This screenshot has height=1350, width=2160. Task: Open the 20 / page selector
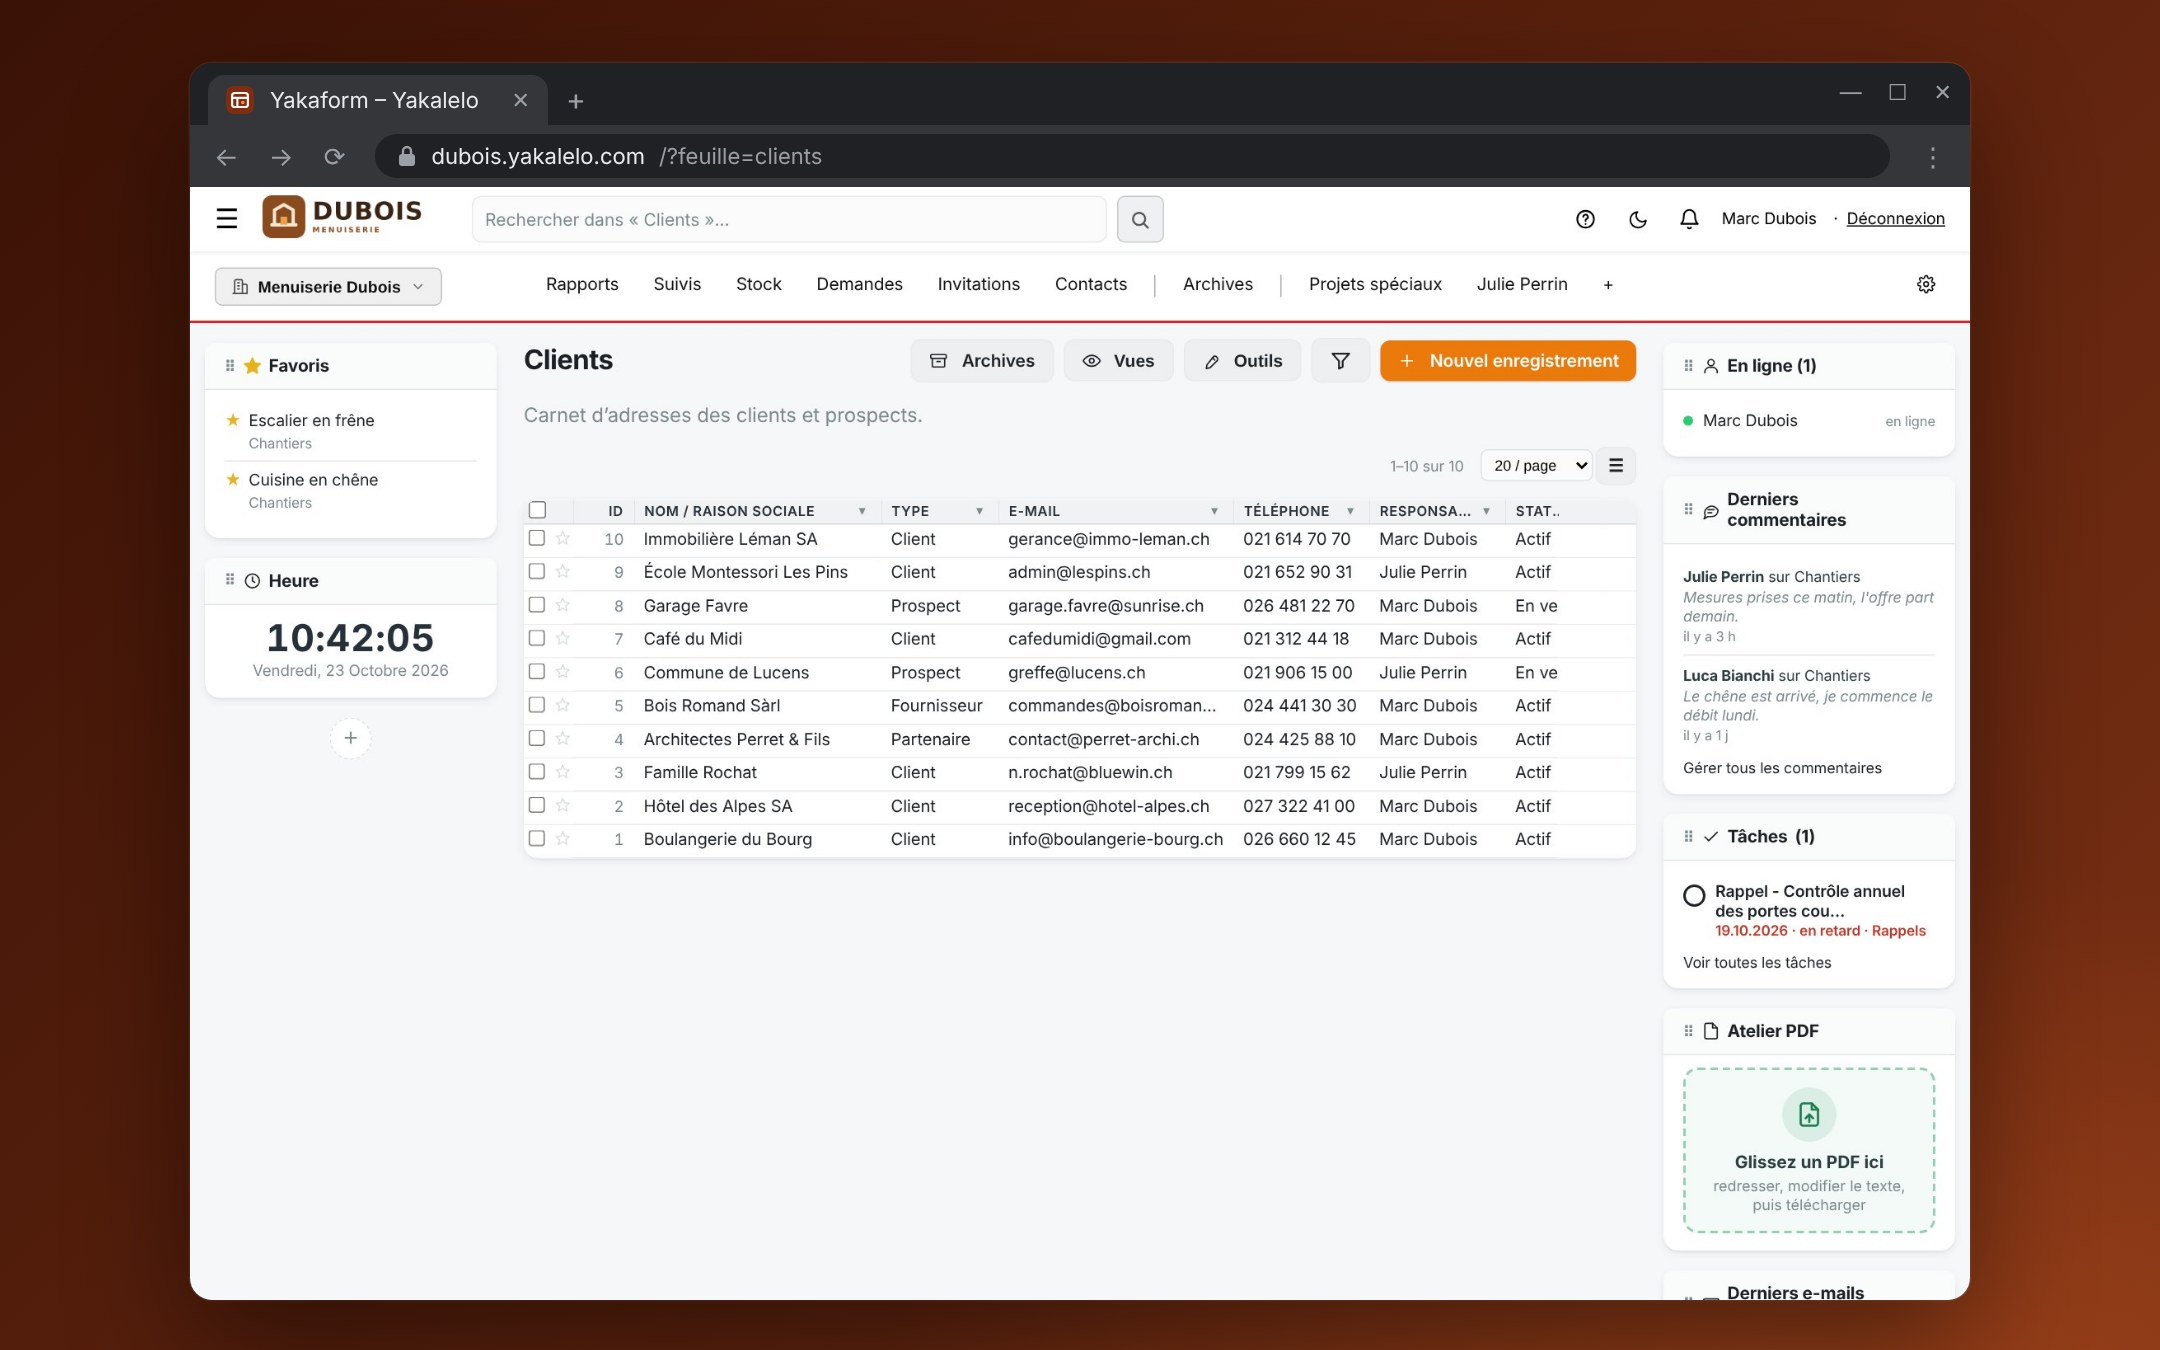[1536, 466]
